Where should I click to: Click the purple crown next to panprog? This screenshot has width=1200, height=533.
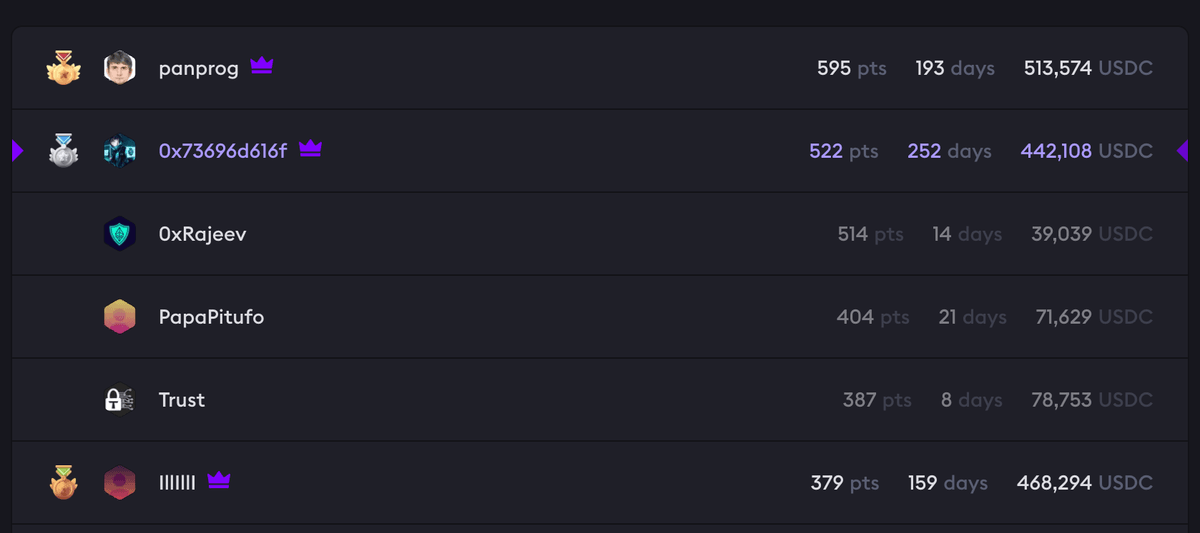click(x=262, y=66)
